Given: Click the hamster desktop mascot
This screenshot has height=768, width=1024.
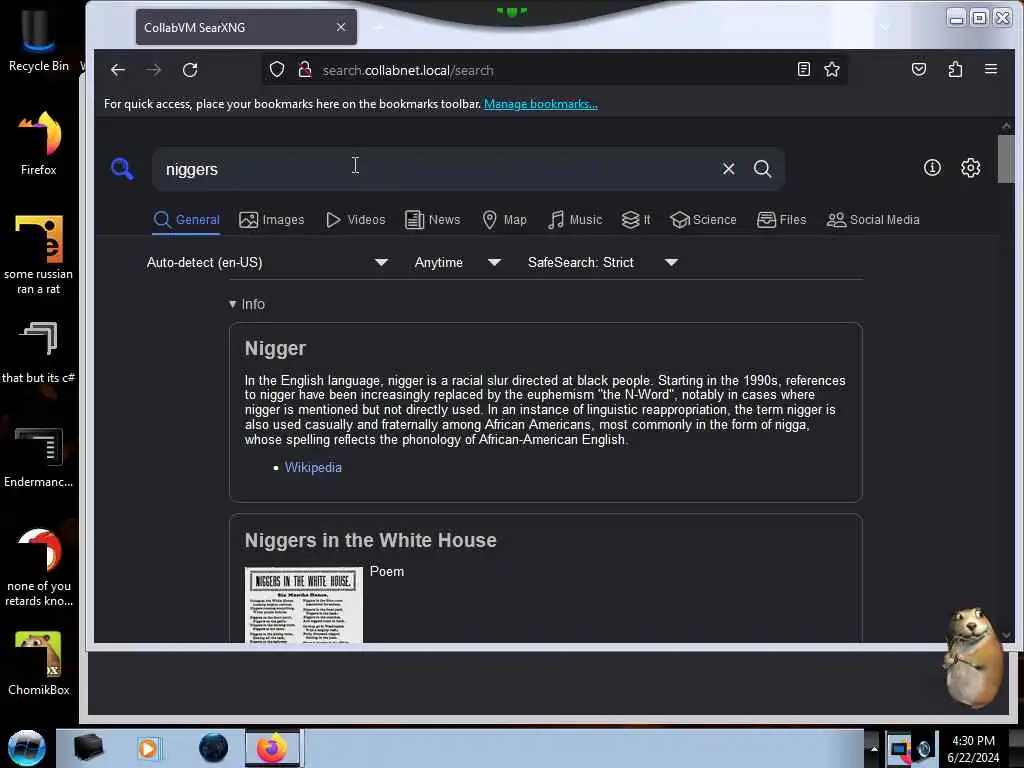Looking at the screenshot, I should pyautogui.click(x=973, y=658).
